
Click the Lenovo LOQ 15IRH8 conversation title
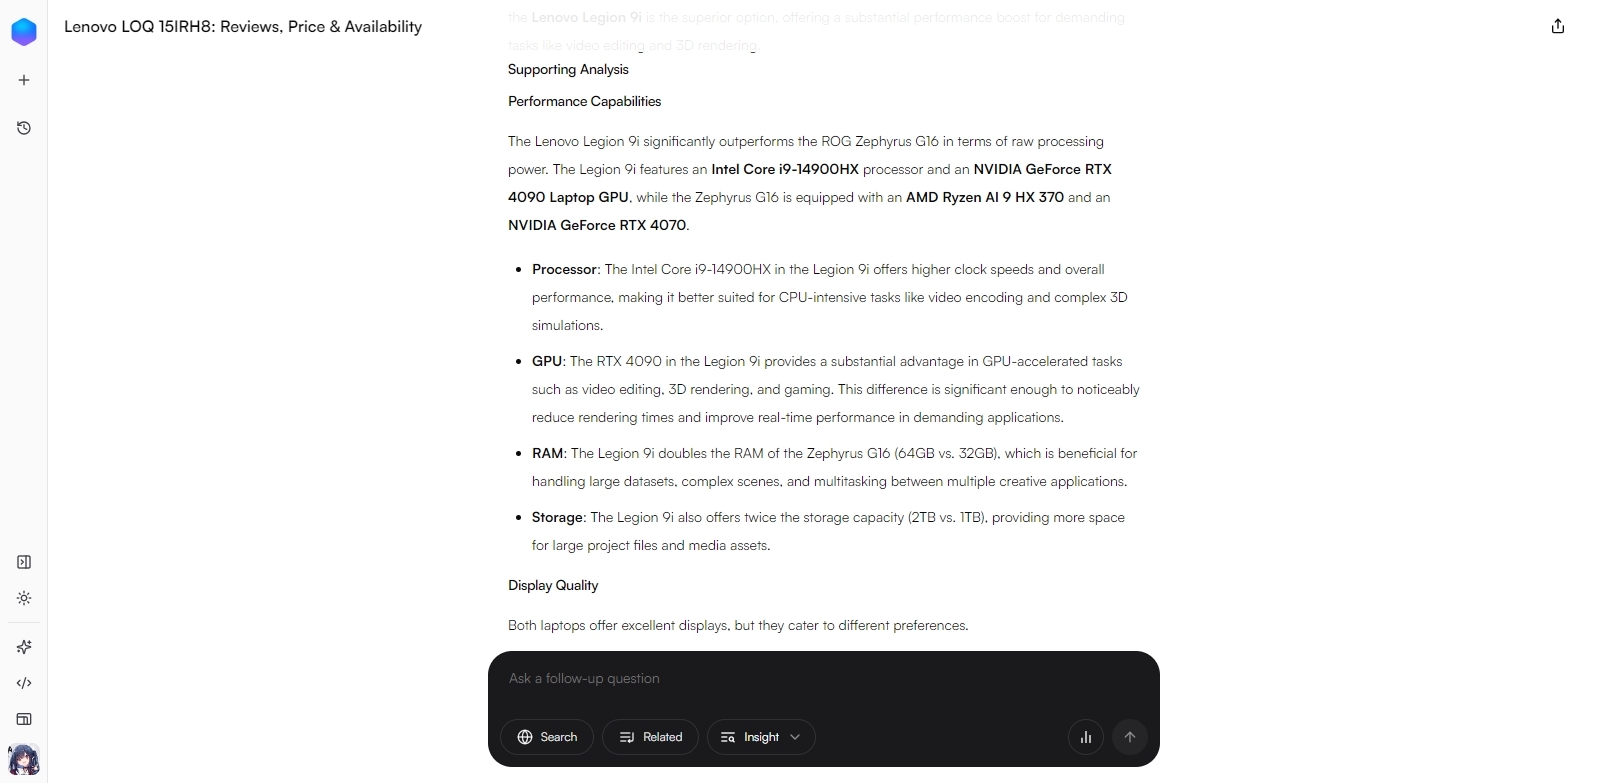[243, 27]
